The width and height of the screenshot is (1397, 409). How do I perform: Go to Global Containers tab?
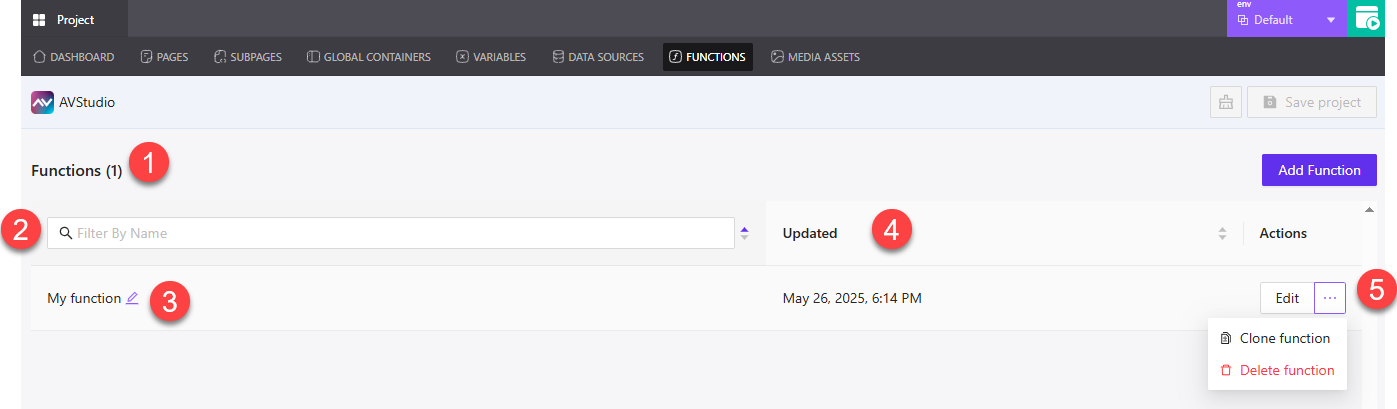click(368, 57)
